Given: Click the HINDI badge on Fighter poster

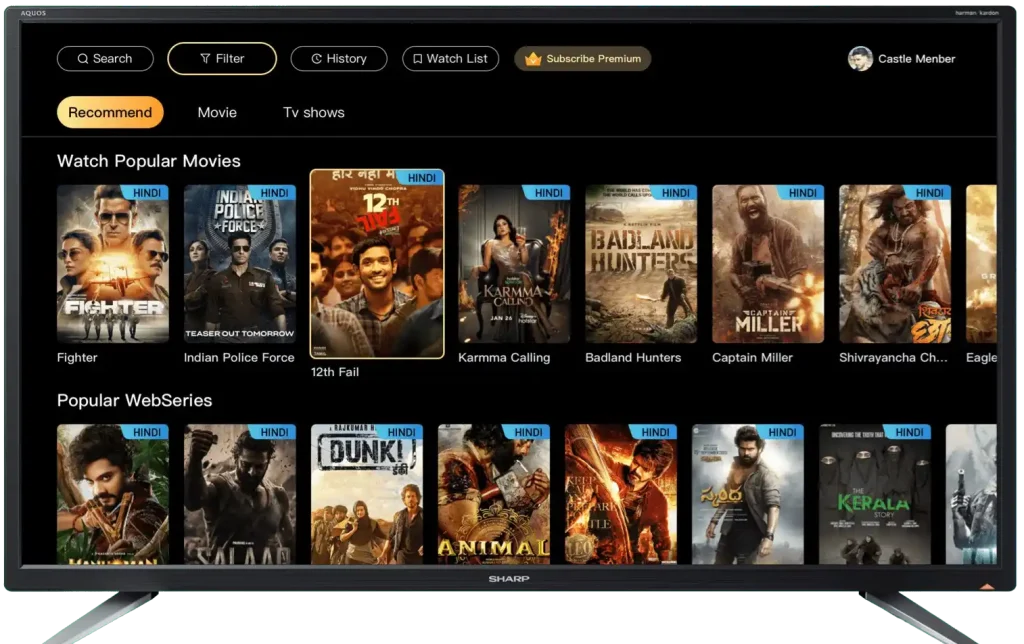Looking at the screenshot, I should pos(147,193).
